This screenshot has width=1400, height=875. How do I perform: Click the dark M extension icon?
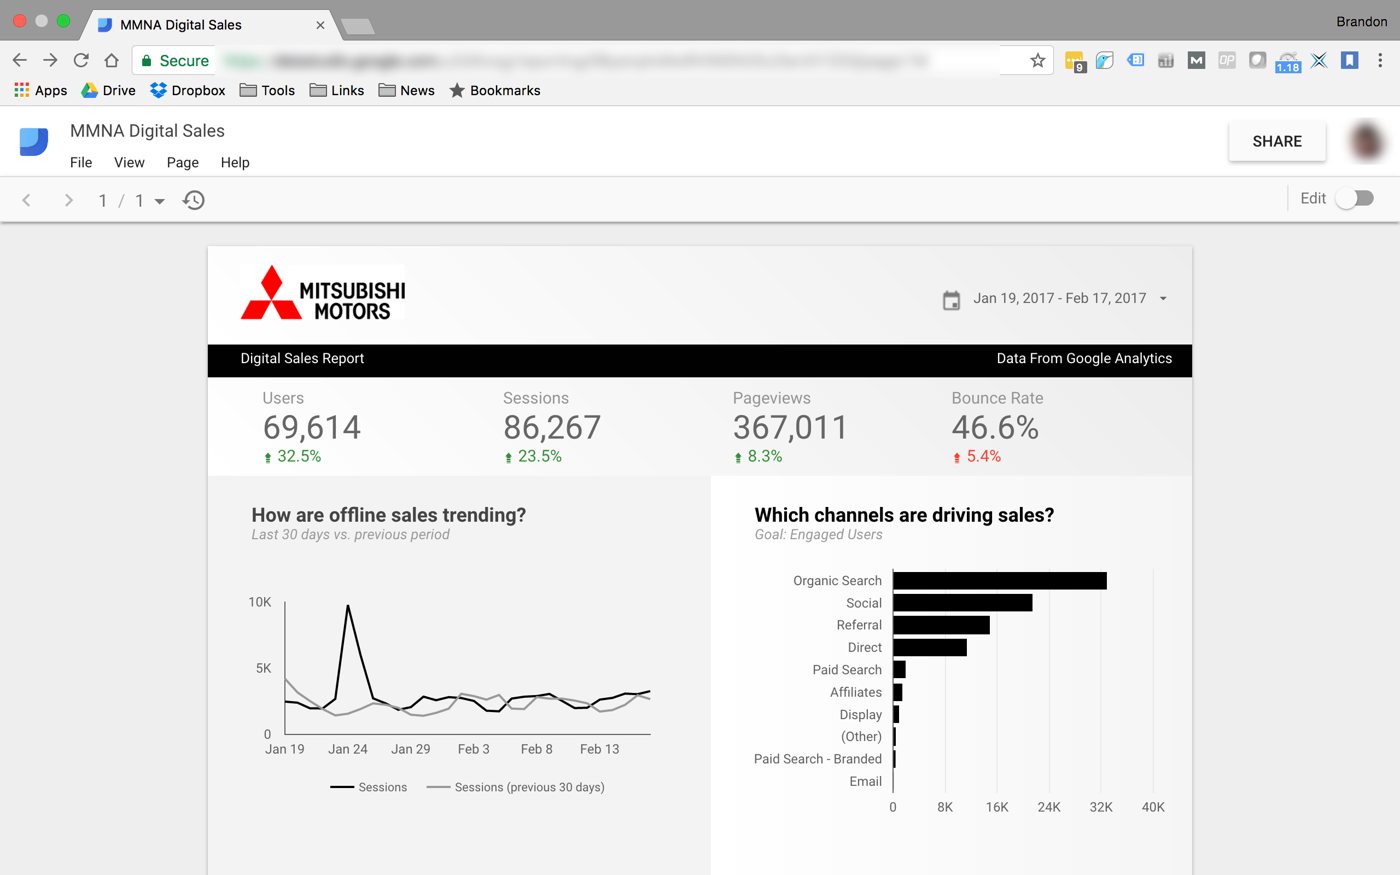tap(1196, 60)
